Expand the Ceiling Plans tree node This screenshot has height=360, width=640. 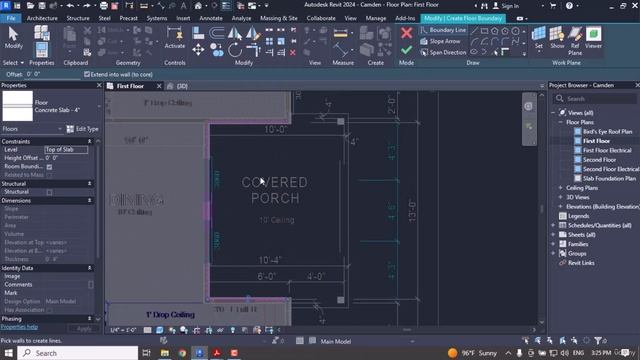560,188
